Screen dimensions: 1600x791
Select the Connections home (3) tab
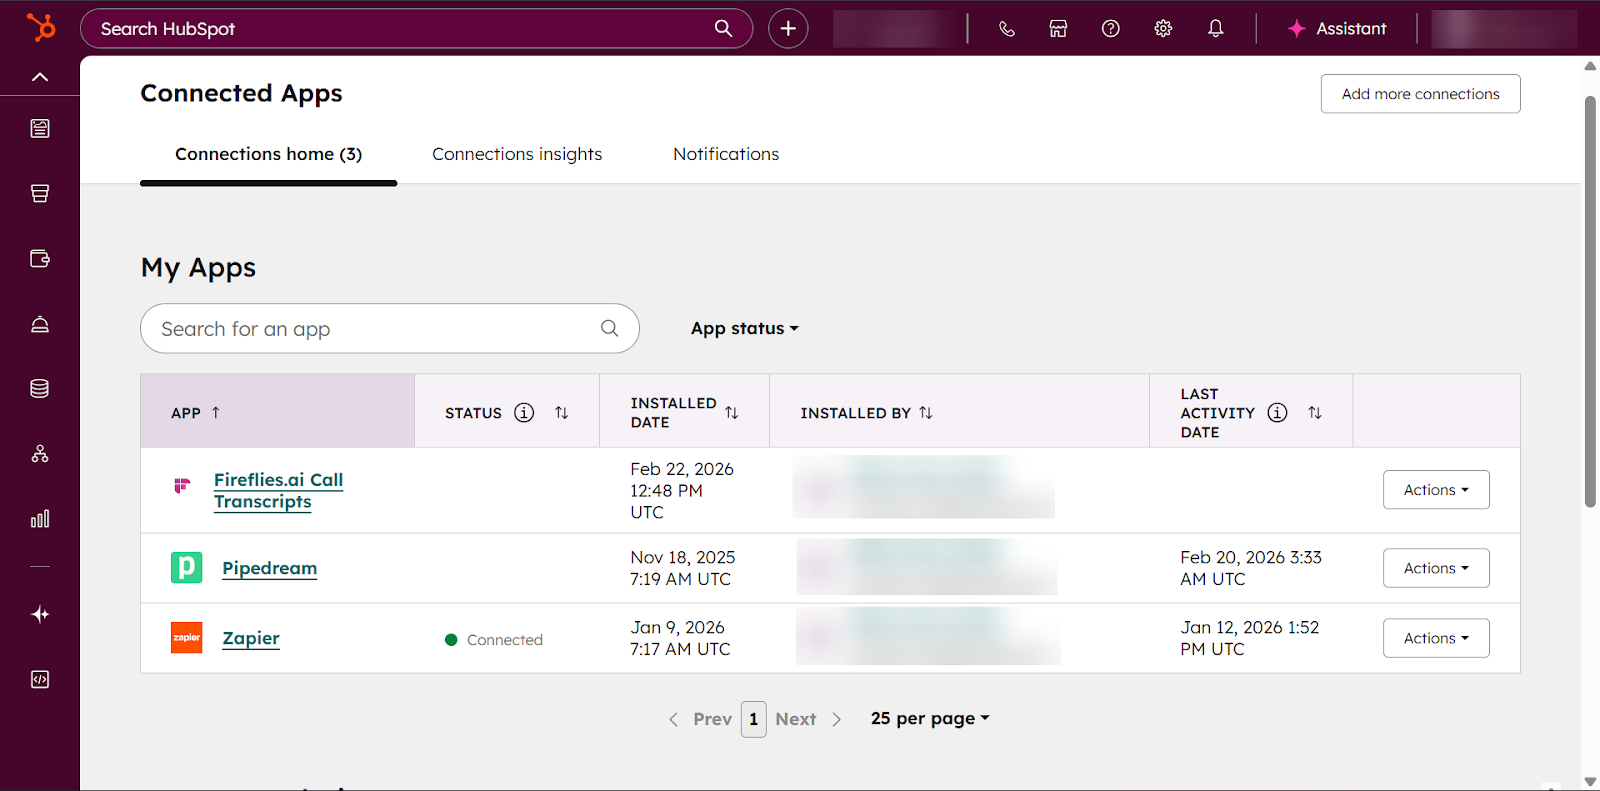point(268,154)
